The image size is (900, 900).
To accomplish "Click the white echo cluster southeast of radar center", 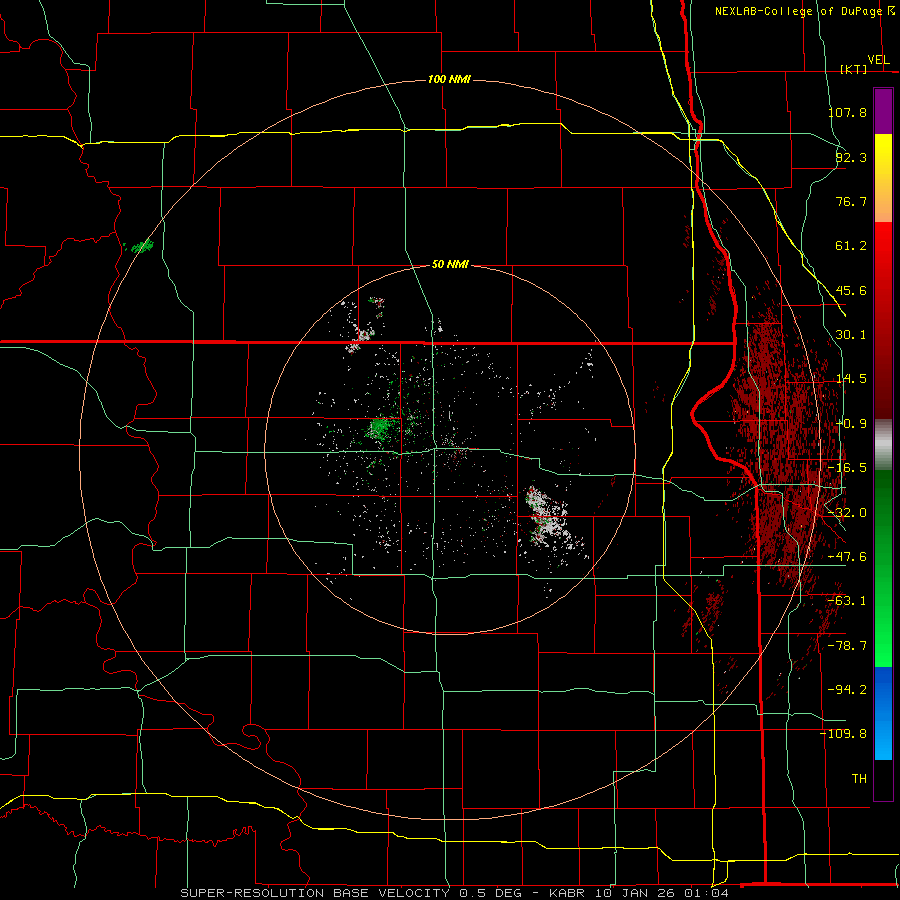I will (547, 519).
